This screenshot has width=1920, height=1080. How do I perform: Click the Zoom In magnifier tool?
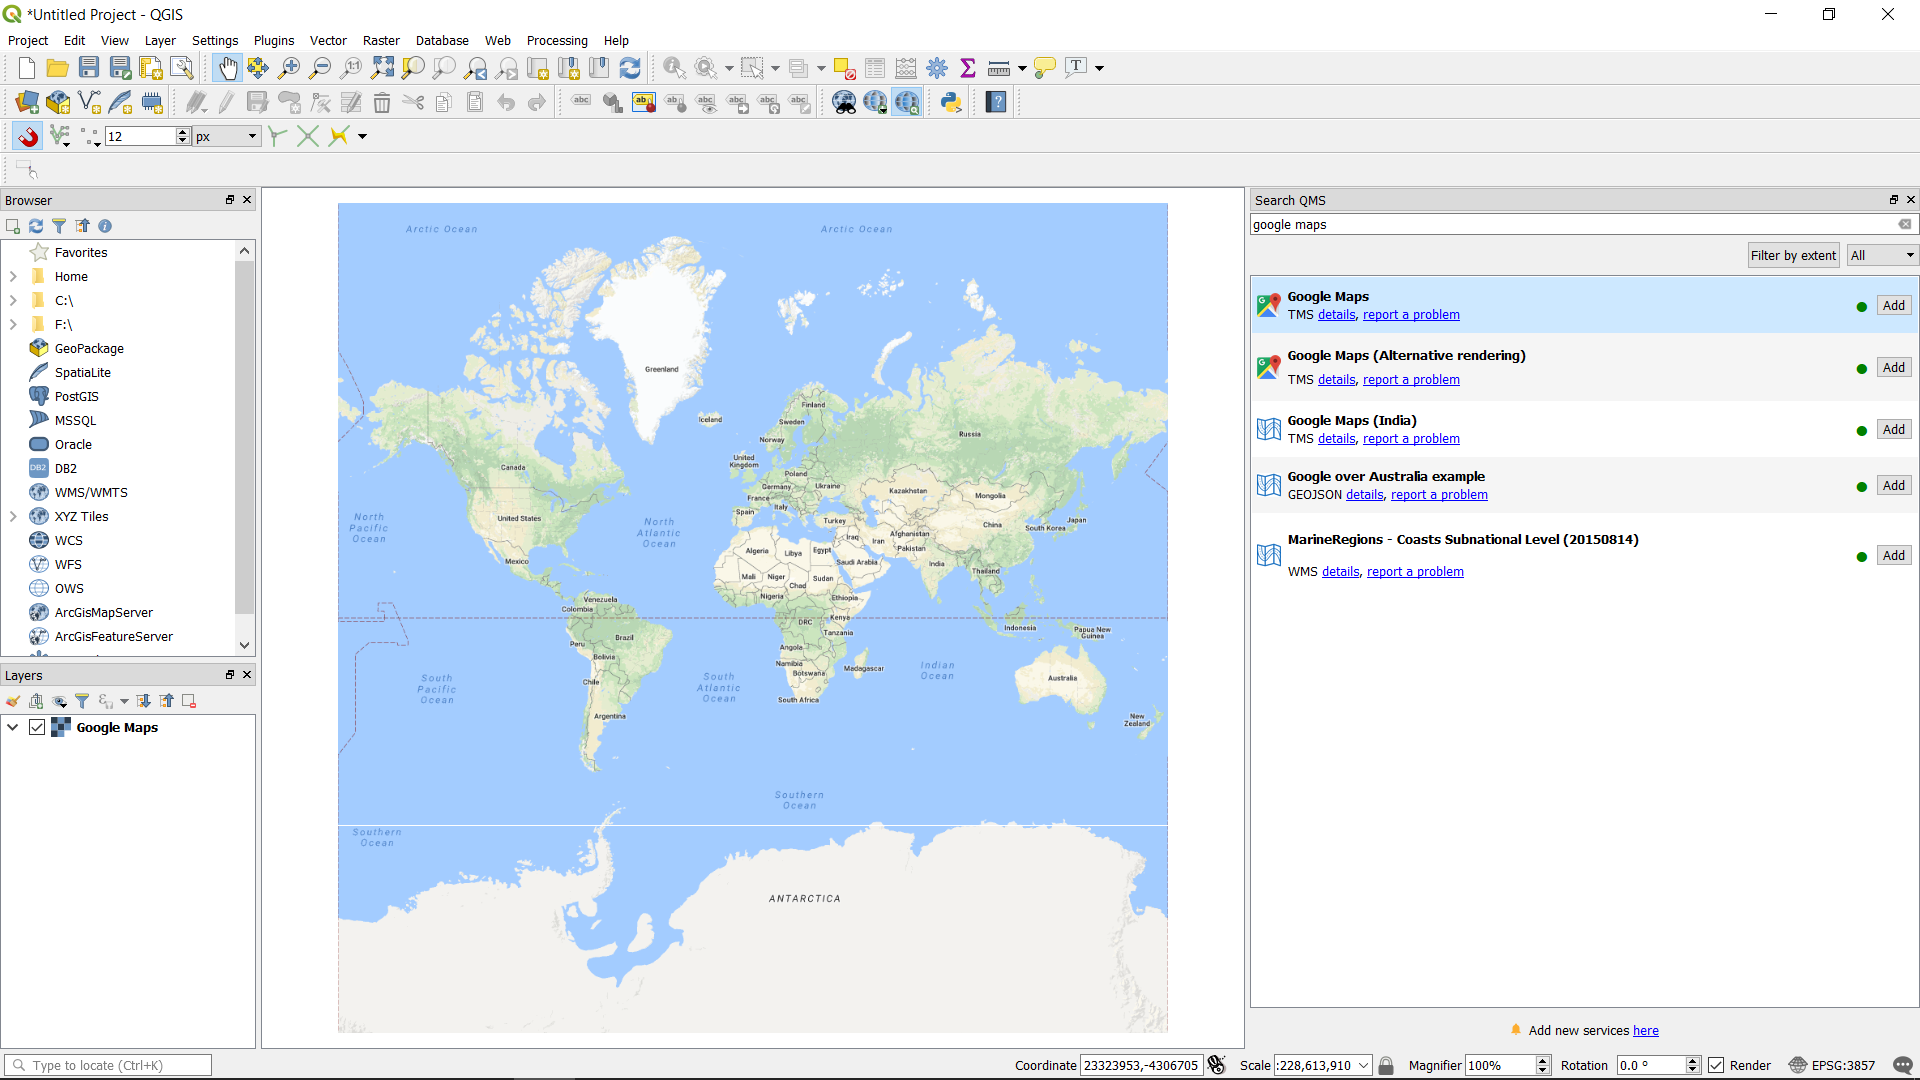[289, 68]
